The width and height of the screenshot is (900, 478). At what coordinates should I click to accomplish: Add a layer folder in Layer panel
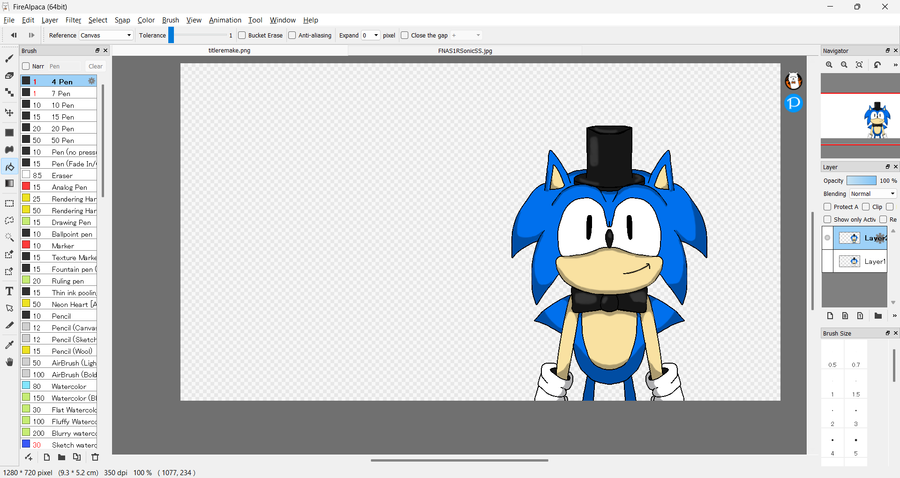point(878,316)
